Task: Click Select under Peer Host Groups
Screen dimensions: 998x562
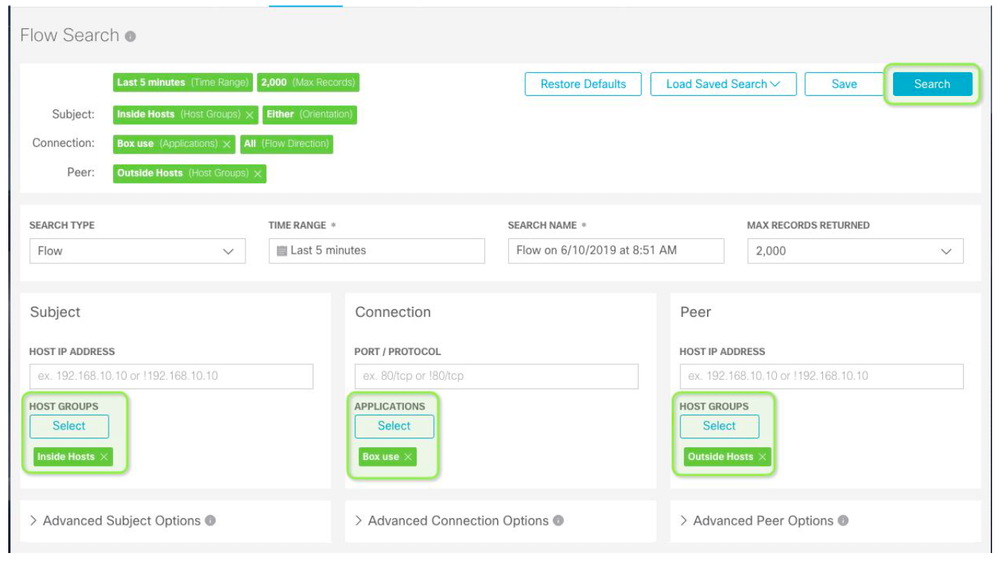Action: 719,426
